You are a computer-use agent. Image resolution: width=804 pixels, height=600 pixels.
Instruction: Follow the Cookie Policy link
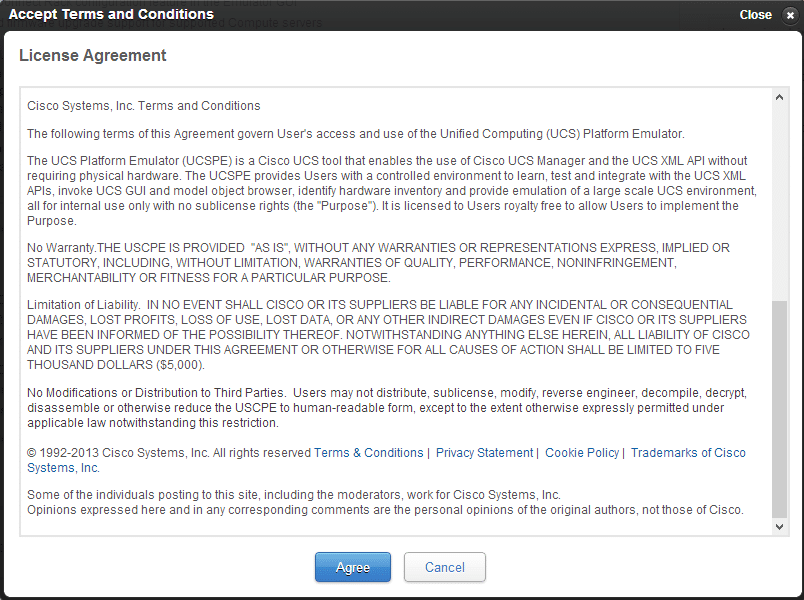click(x=582, y=453)
